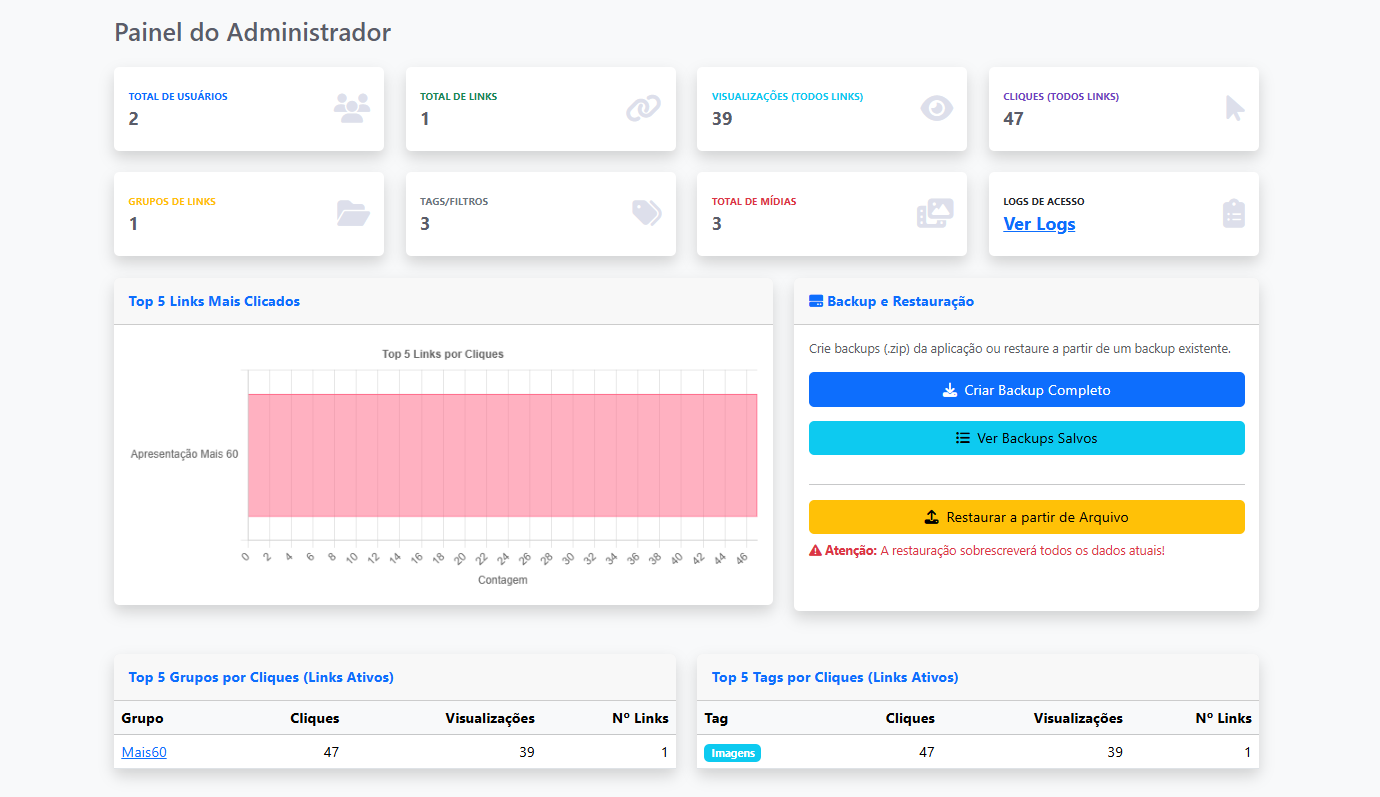Click the backup icon beside Backup e Restauração heading

pyautogui.click(x=817, y=301)
